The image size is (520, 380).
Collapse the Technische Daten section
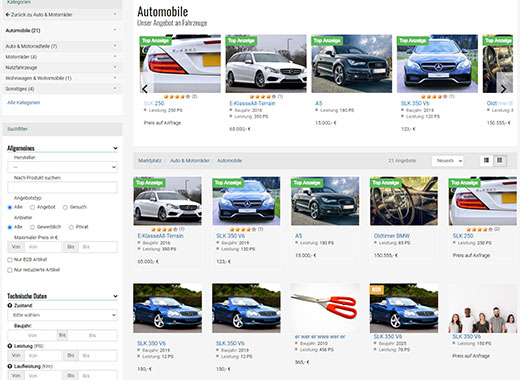(x=115, y=296)
